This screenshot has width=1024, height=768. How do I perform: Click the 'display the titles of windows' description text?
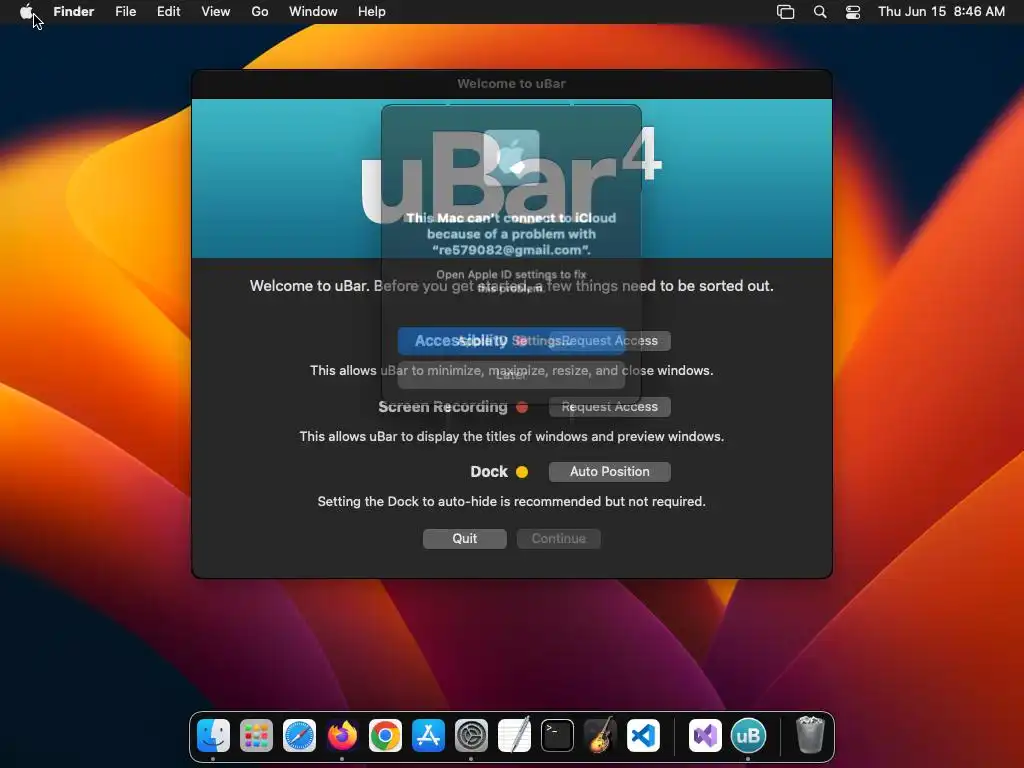tap(511, 436)
